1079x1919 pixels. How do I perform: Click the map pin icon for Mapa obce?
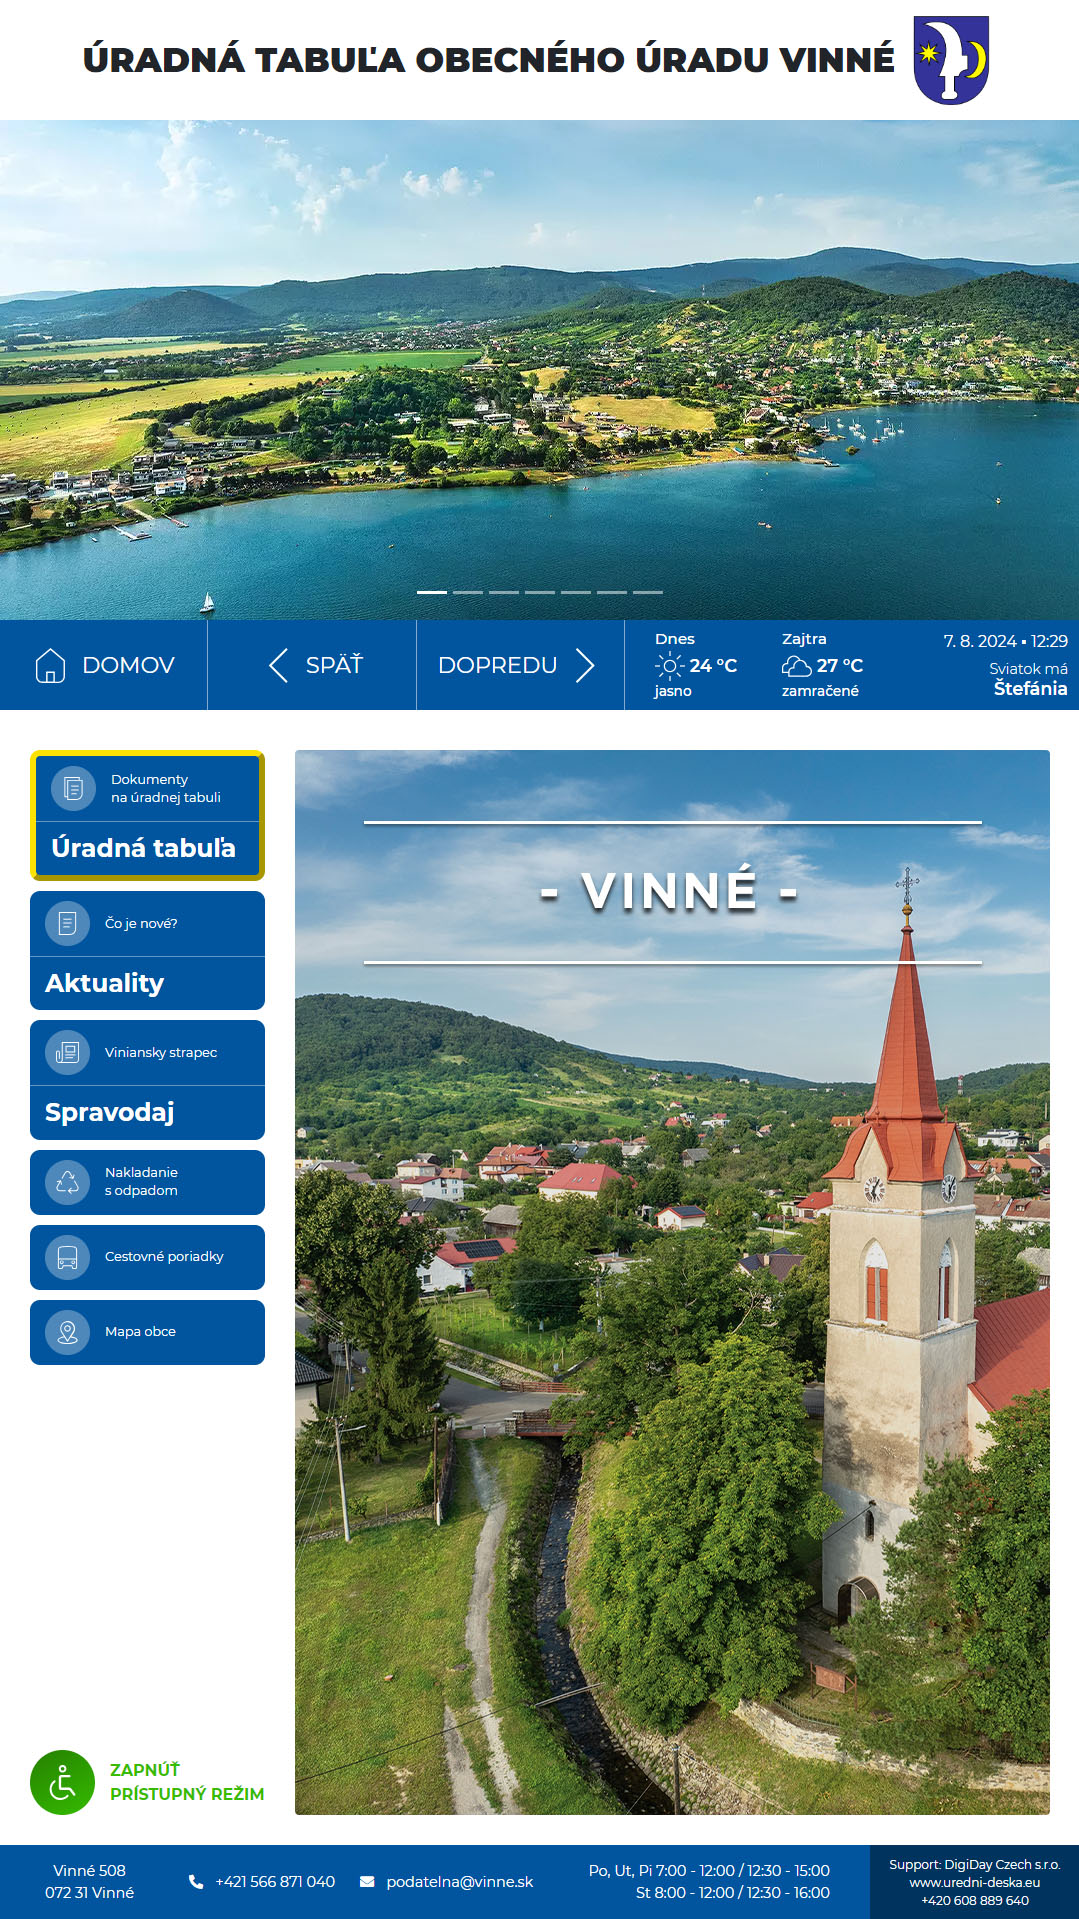[67, 1332]
